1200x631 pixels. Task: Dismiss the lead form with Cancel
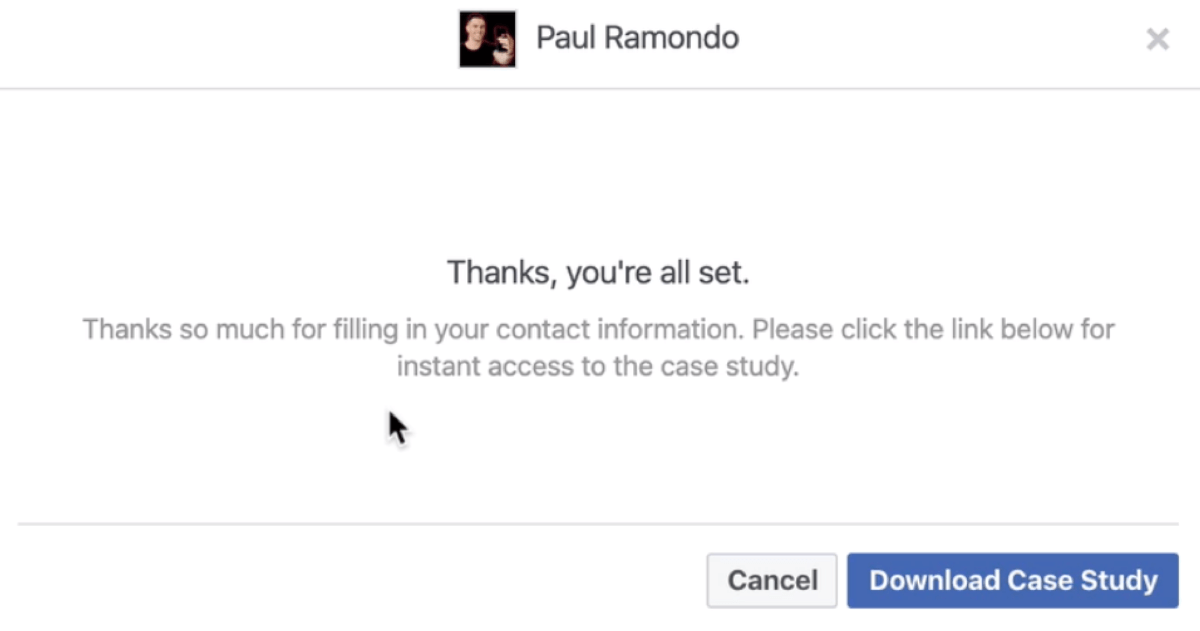coord(772,581)
